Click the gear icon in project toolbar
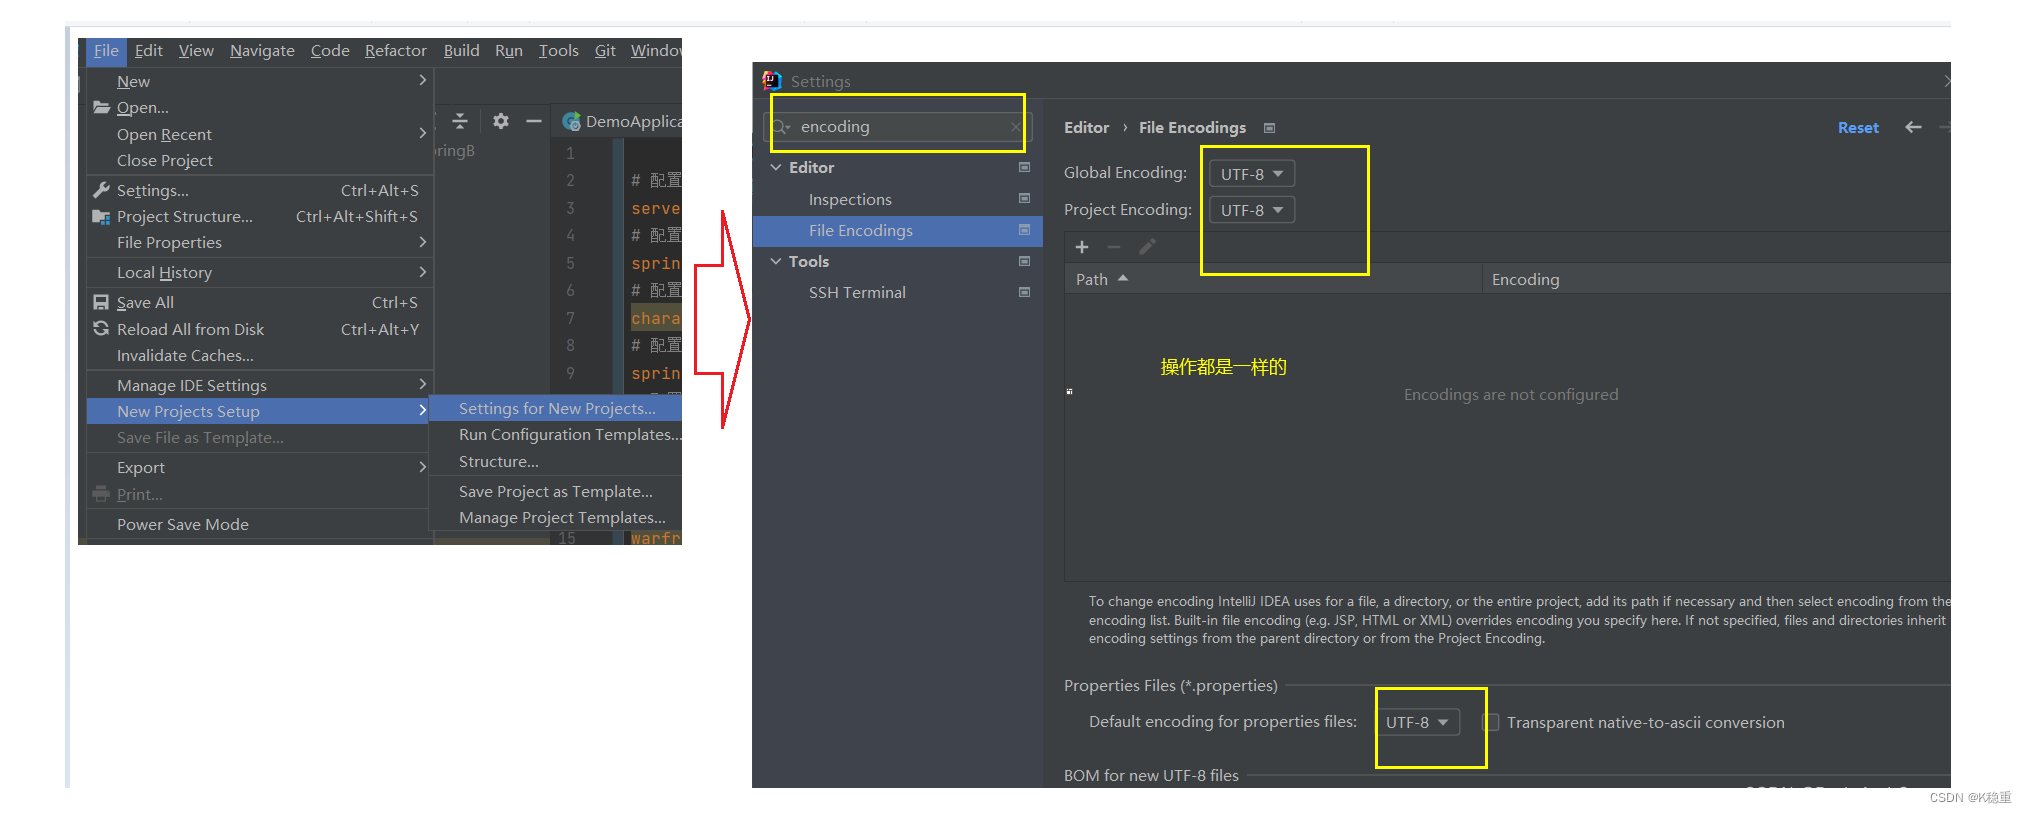The width and height of the screenshot is (2027, 813). [x=501, y=121]
